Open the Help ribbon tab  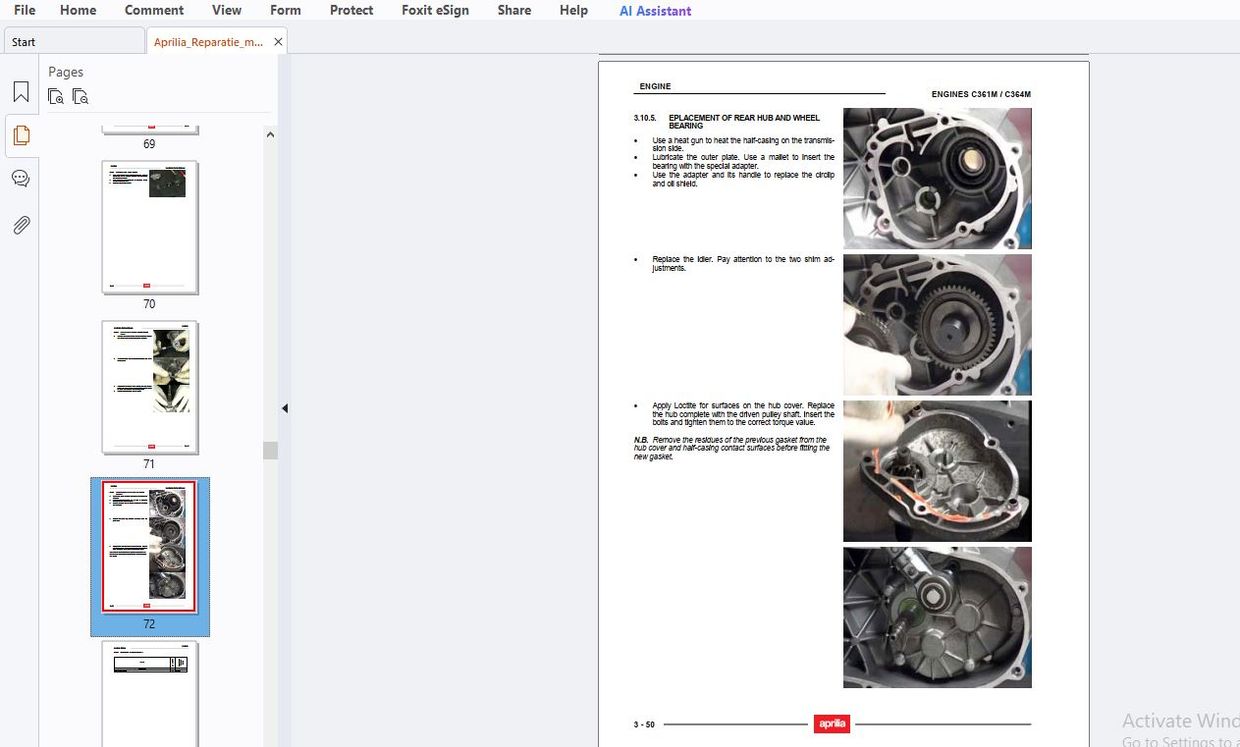pyautogui.click(x=574, y=10)
